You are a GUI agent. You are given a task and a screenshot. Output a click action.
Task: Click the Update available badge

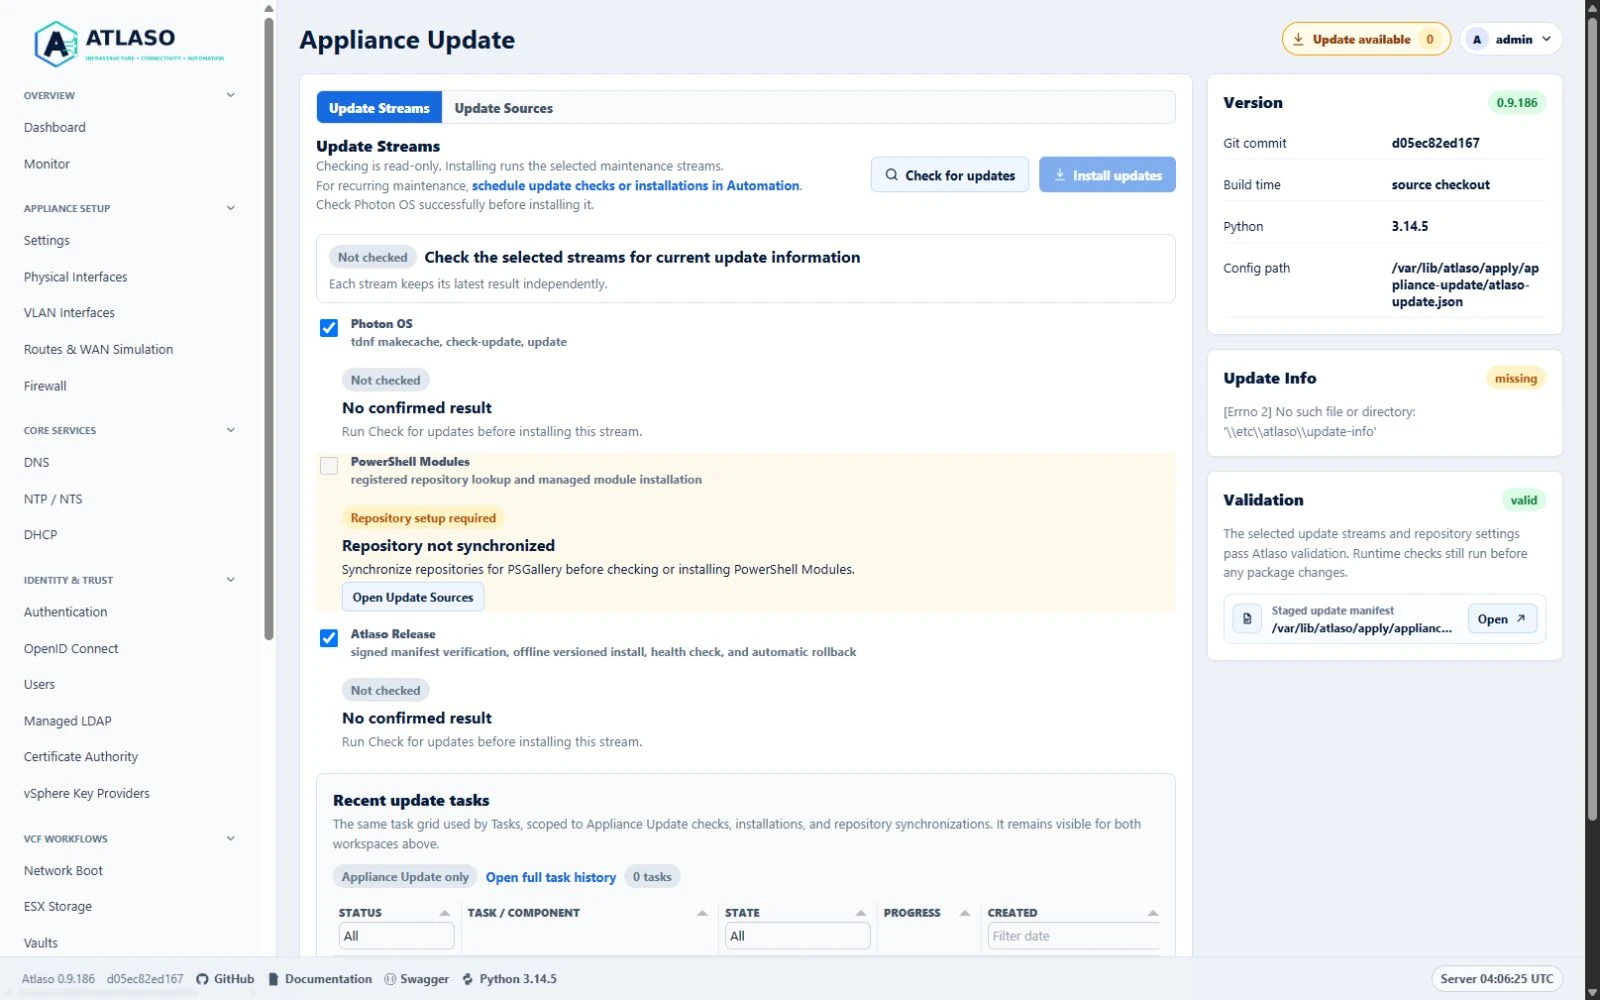pos(1366,39)
